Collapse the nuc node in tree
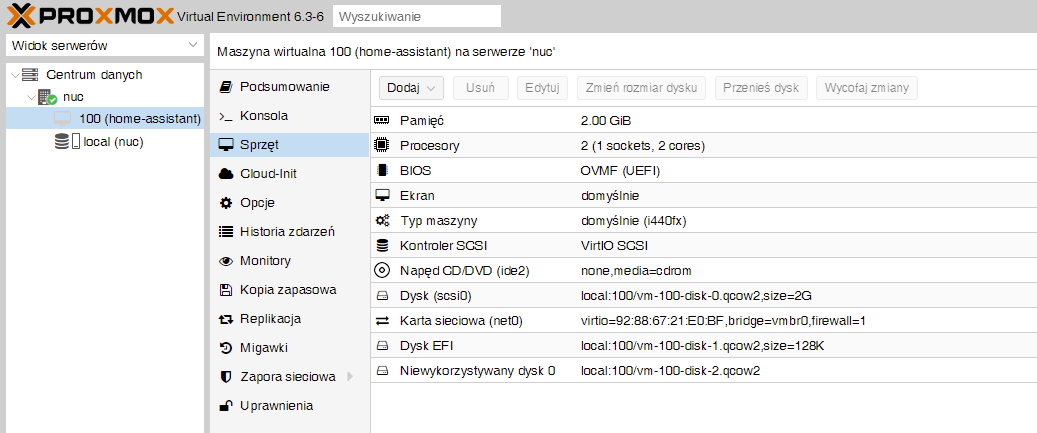 pos(30,98)
